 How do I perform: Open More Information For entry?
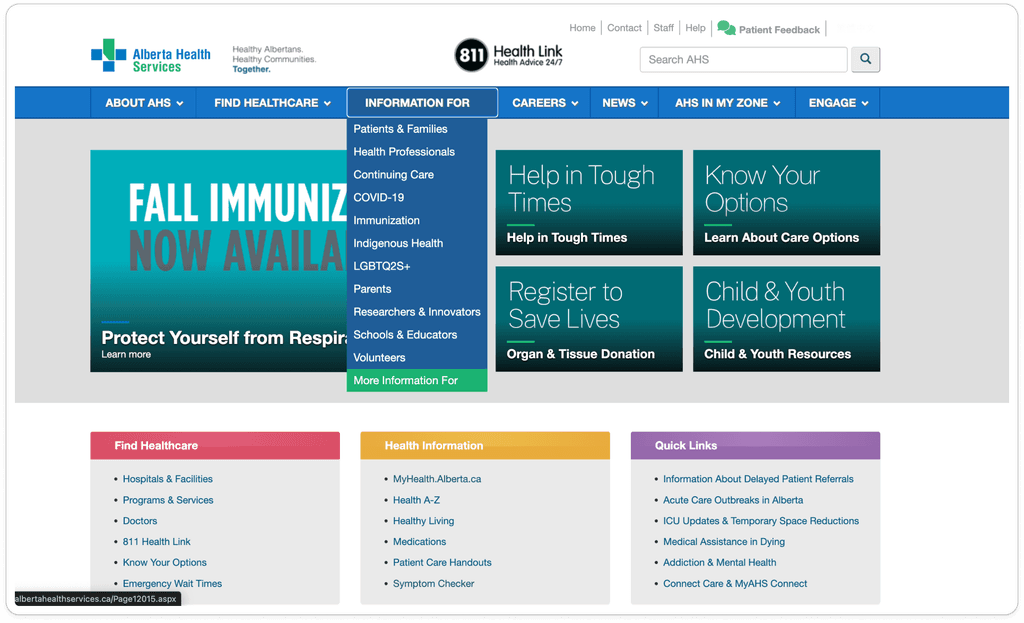417,381
